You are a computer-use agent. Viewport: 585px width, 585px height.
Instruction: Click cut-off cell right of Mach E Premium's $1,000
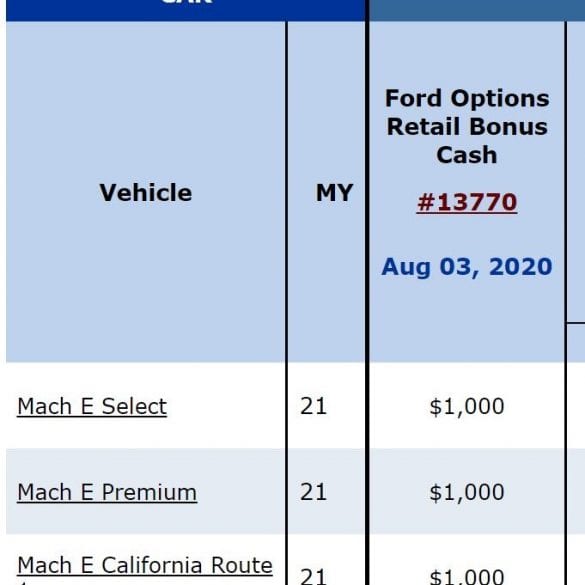coord(576,491)
